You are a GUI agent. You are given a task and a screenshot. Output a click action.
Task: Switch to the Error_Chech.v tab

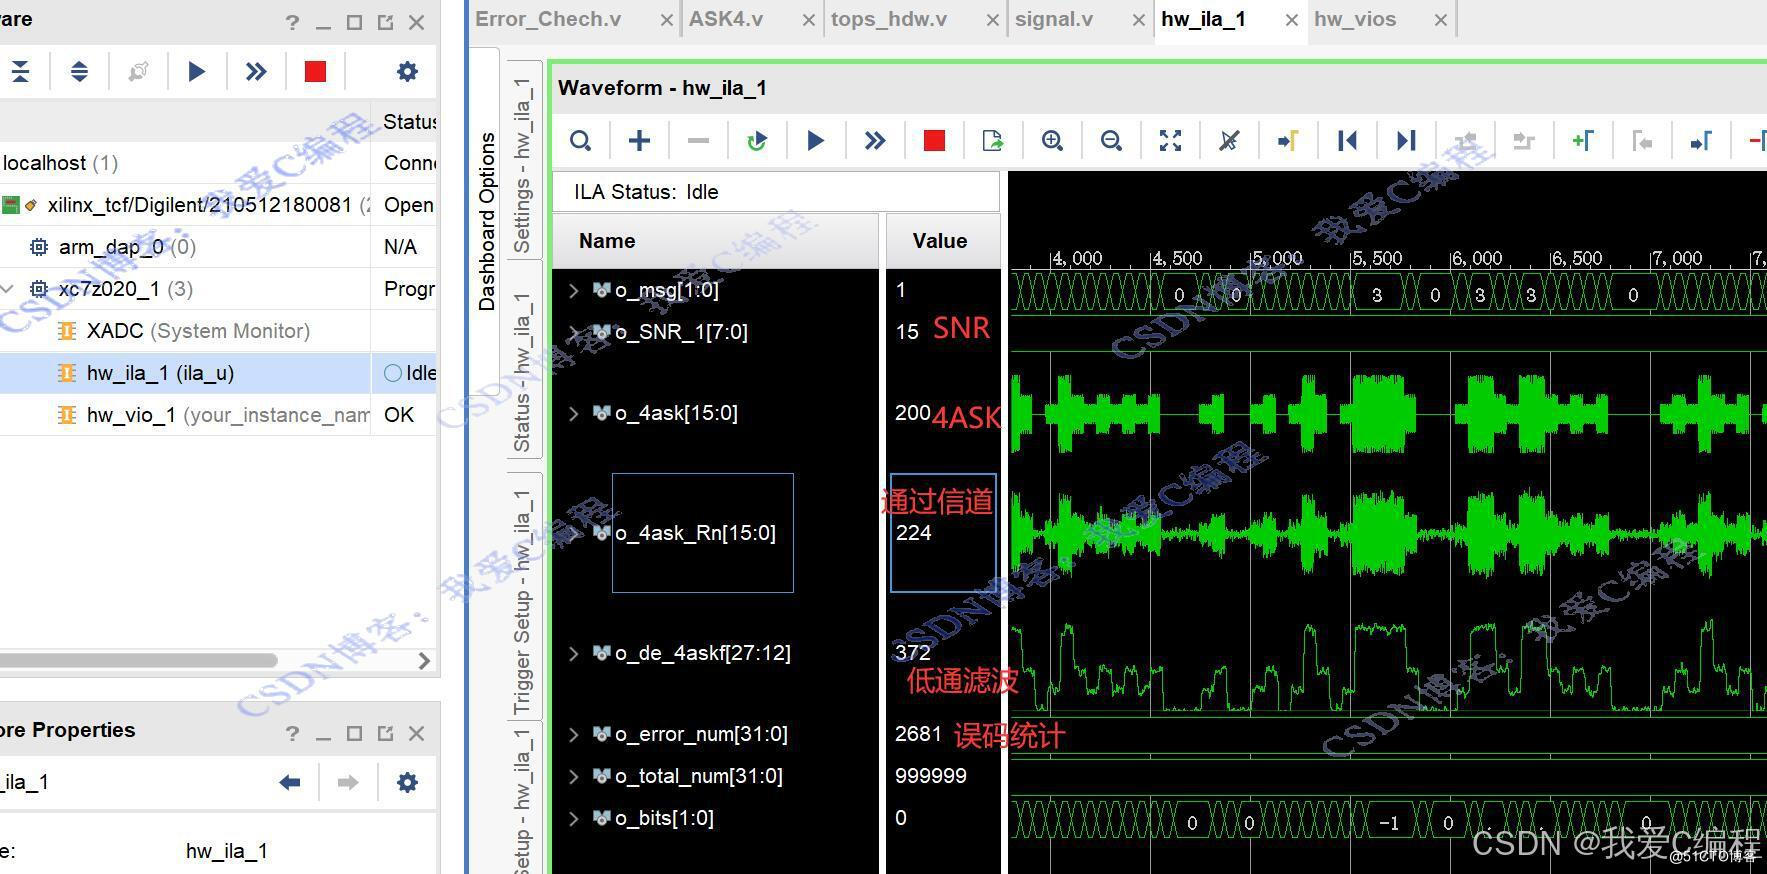click(x=548, y=19)
